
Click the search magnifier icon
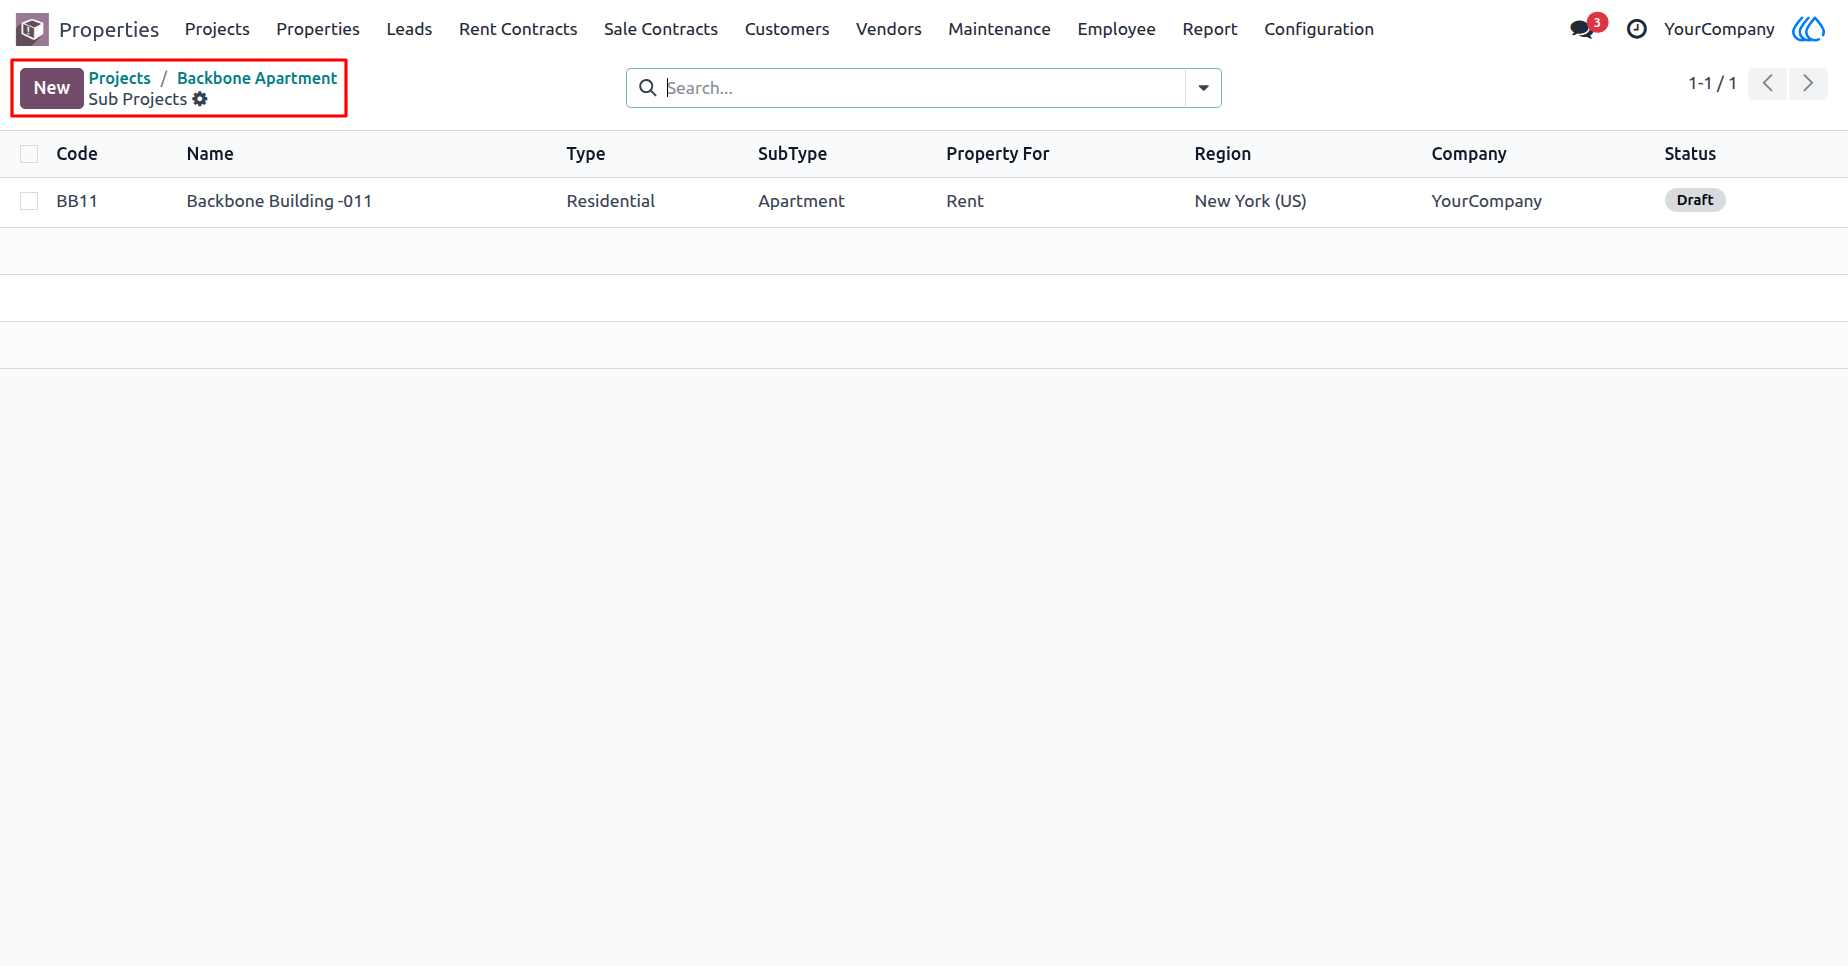click(x=647, y=88)
